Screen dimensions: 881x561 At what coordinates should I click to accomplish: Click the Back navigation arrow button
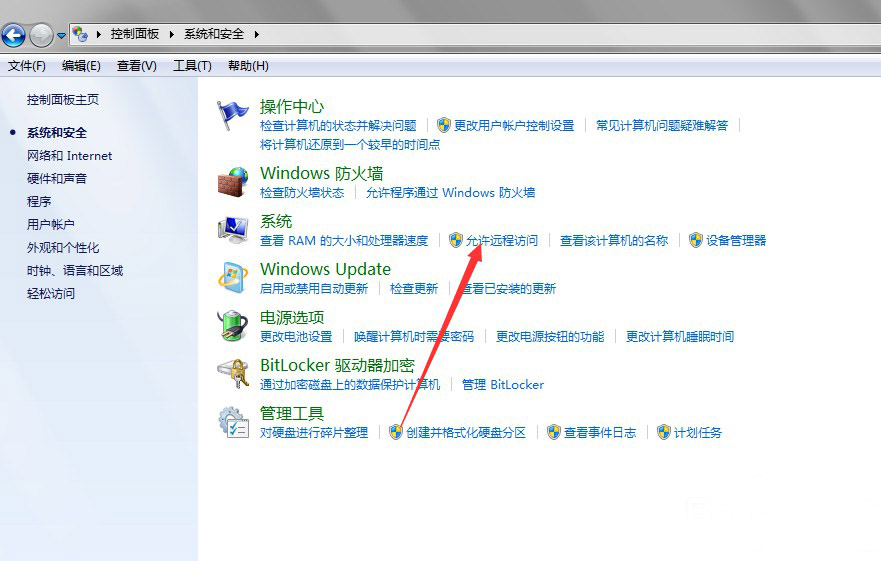[x=14, y=35]
